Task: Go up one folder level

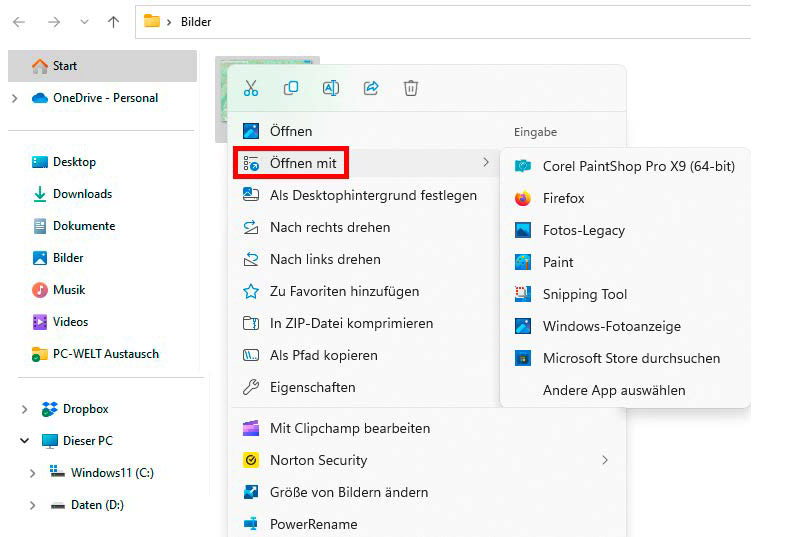Action: point(114,22)
